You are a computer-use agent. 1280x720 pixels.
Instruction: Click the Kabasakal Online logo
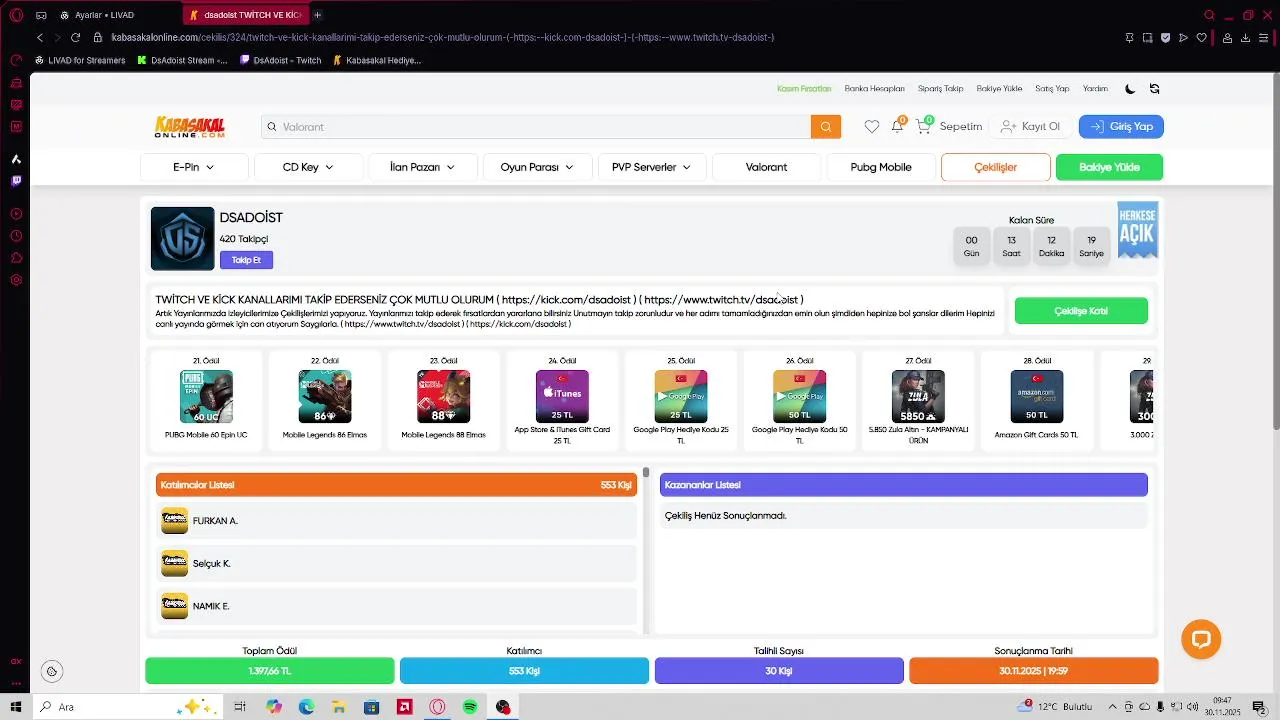click(x=189, y=127)
